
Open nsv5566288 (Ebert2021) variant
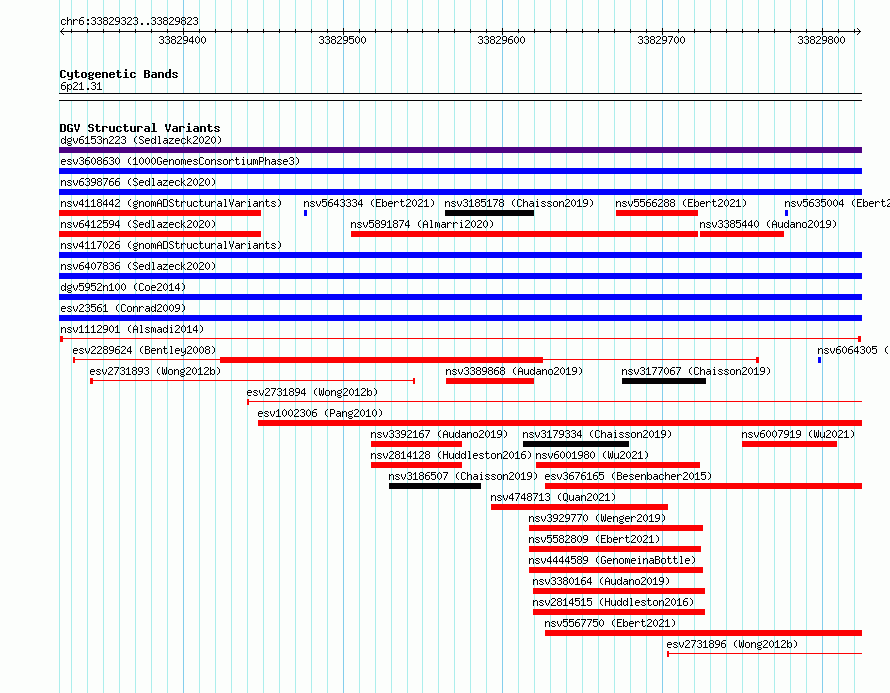coord(681,203)
